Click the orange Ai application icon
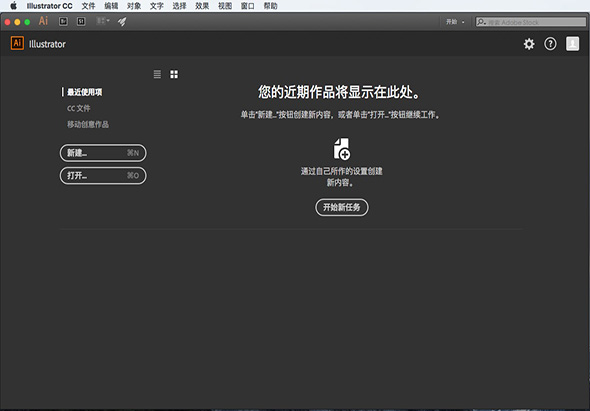This screenshot has width=590, height=411. pos(43,21)
